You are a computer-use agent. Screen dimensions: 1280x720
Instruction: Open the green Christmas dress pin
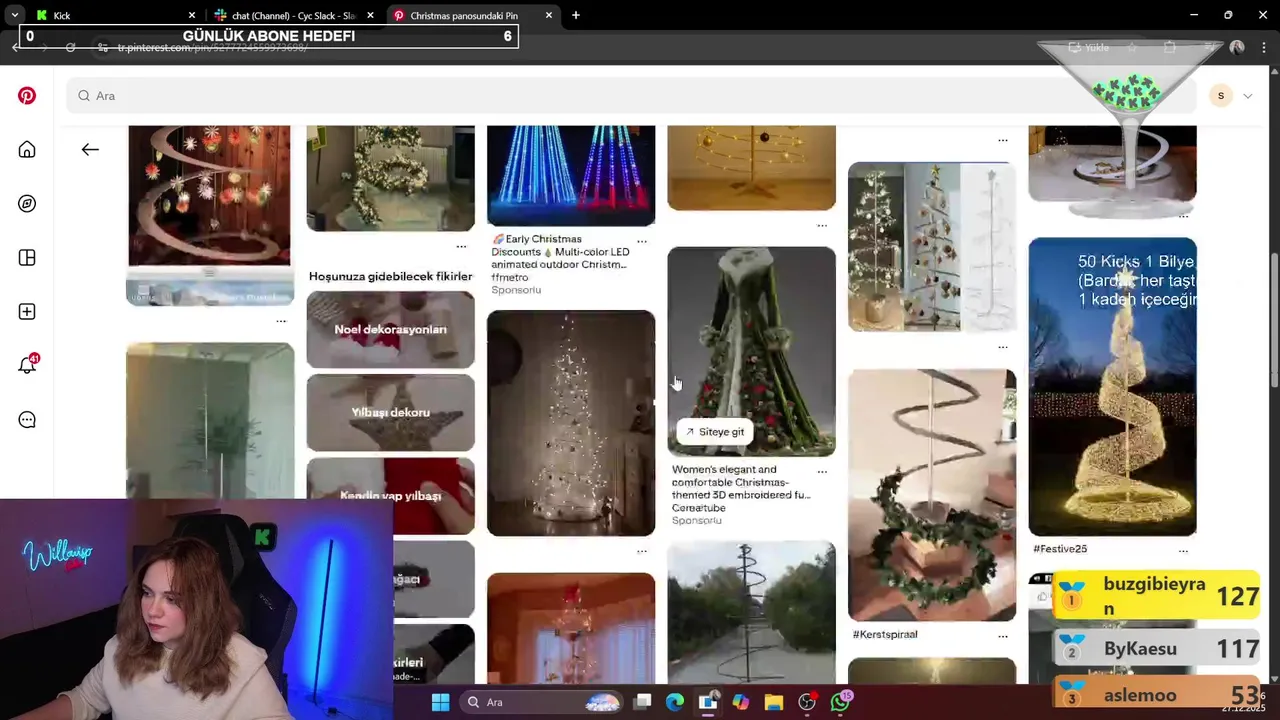(x=751, y=351)
